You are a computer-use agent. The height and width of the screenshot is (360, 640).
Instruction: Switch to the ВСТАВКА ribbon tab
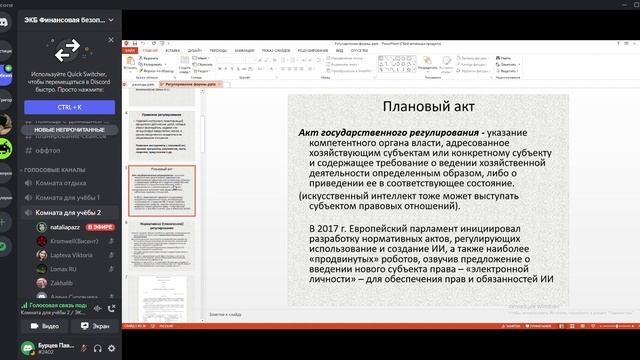pos(173,51)
